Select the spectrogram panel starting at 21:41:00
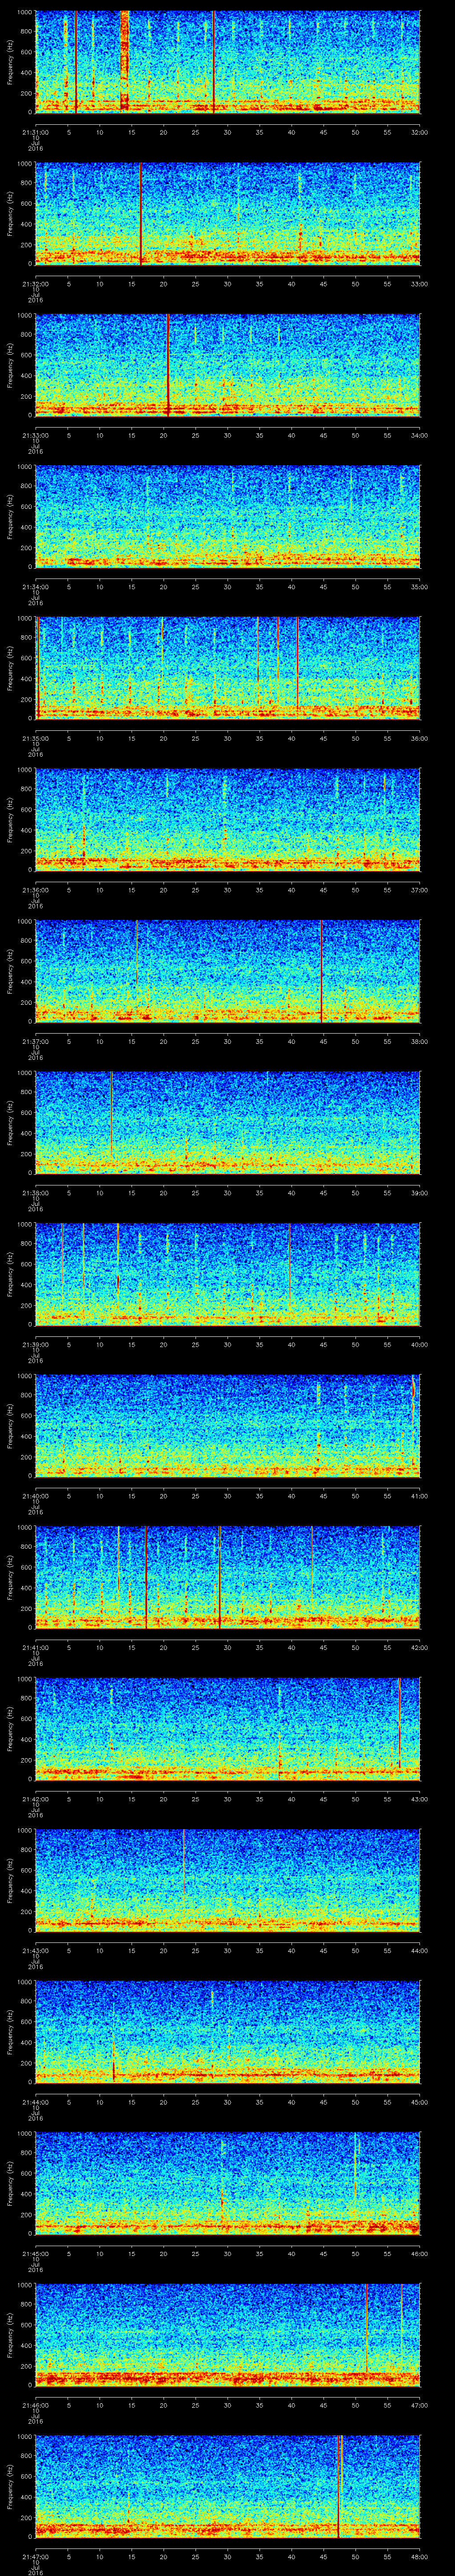The width and height of the screenshot is (455, 2576). (x=227, y=1577)
